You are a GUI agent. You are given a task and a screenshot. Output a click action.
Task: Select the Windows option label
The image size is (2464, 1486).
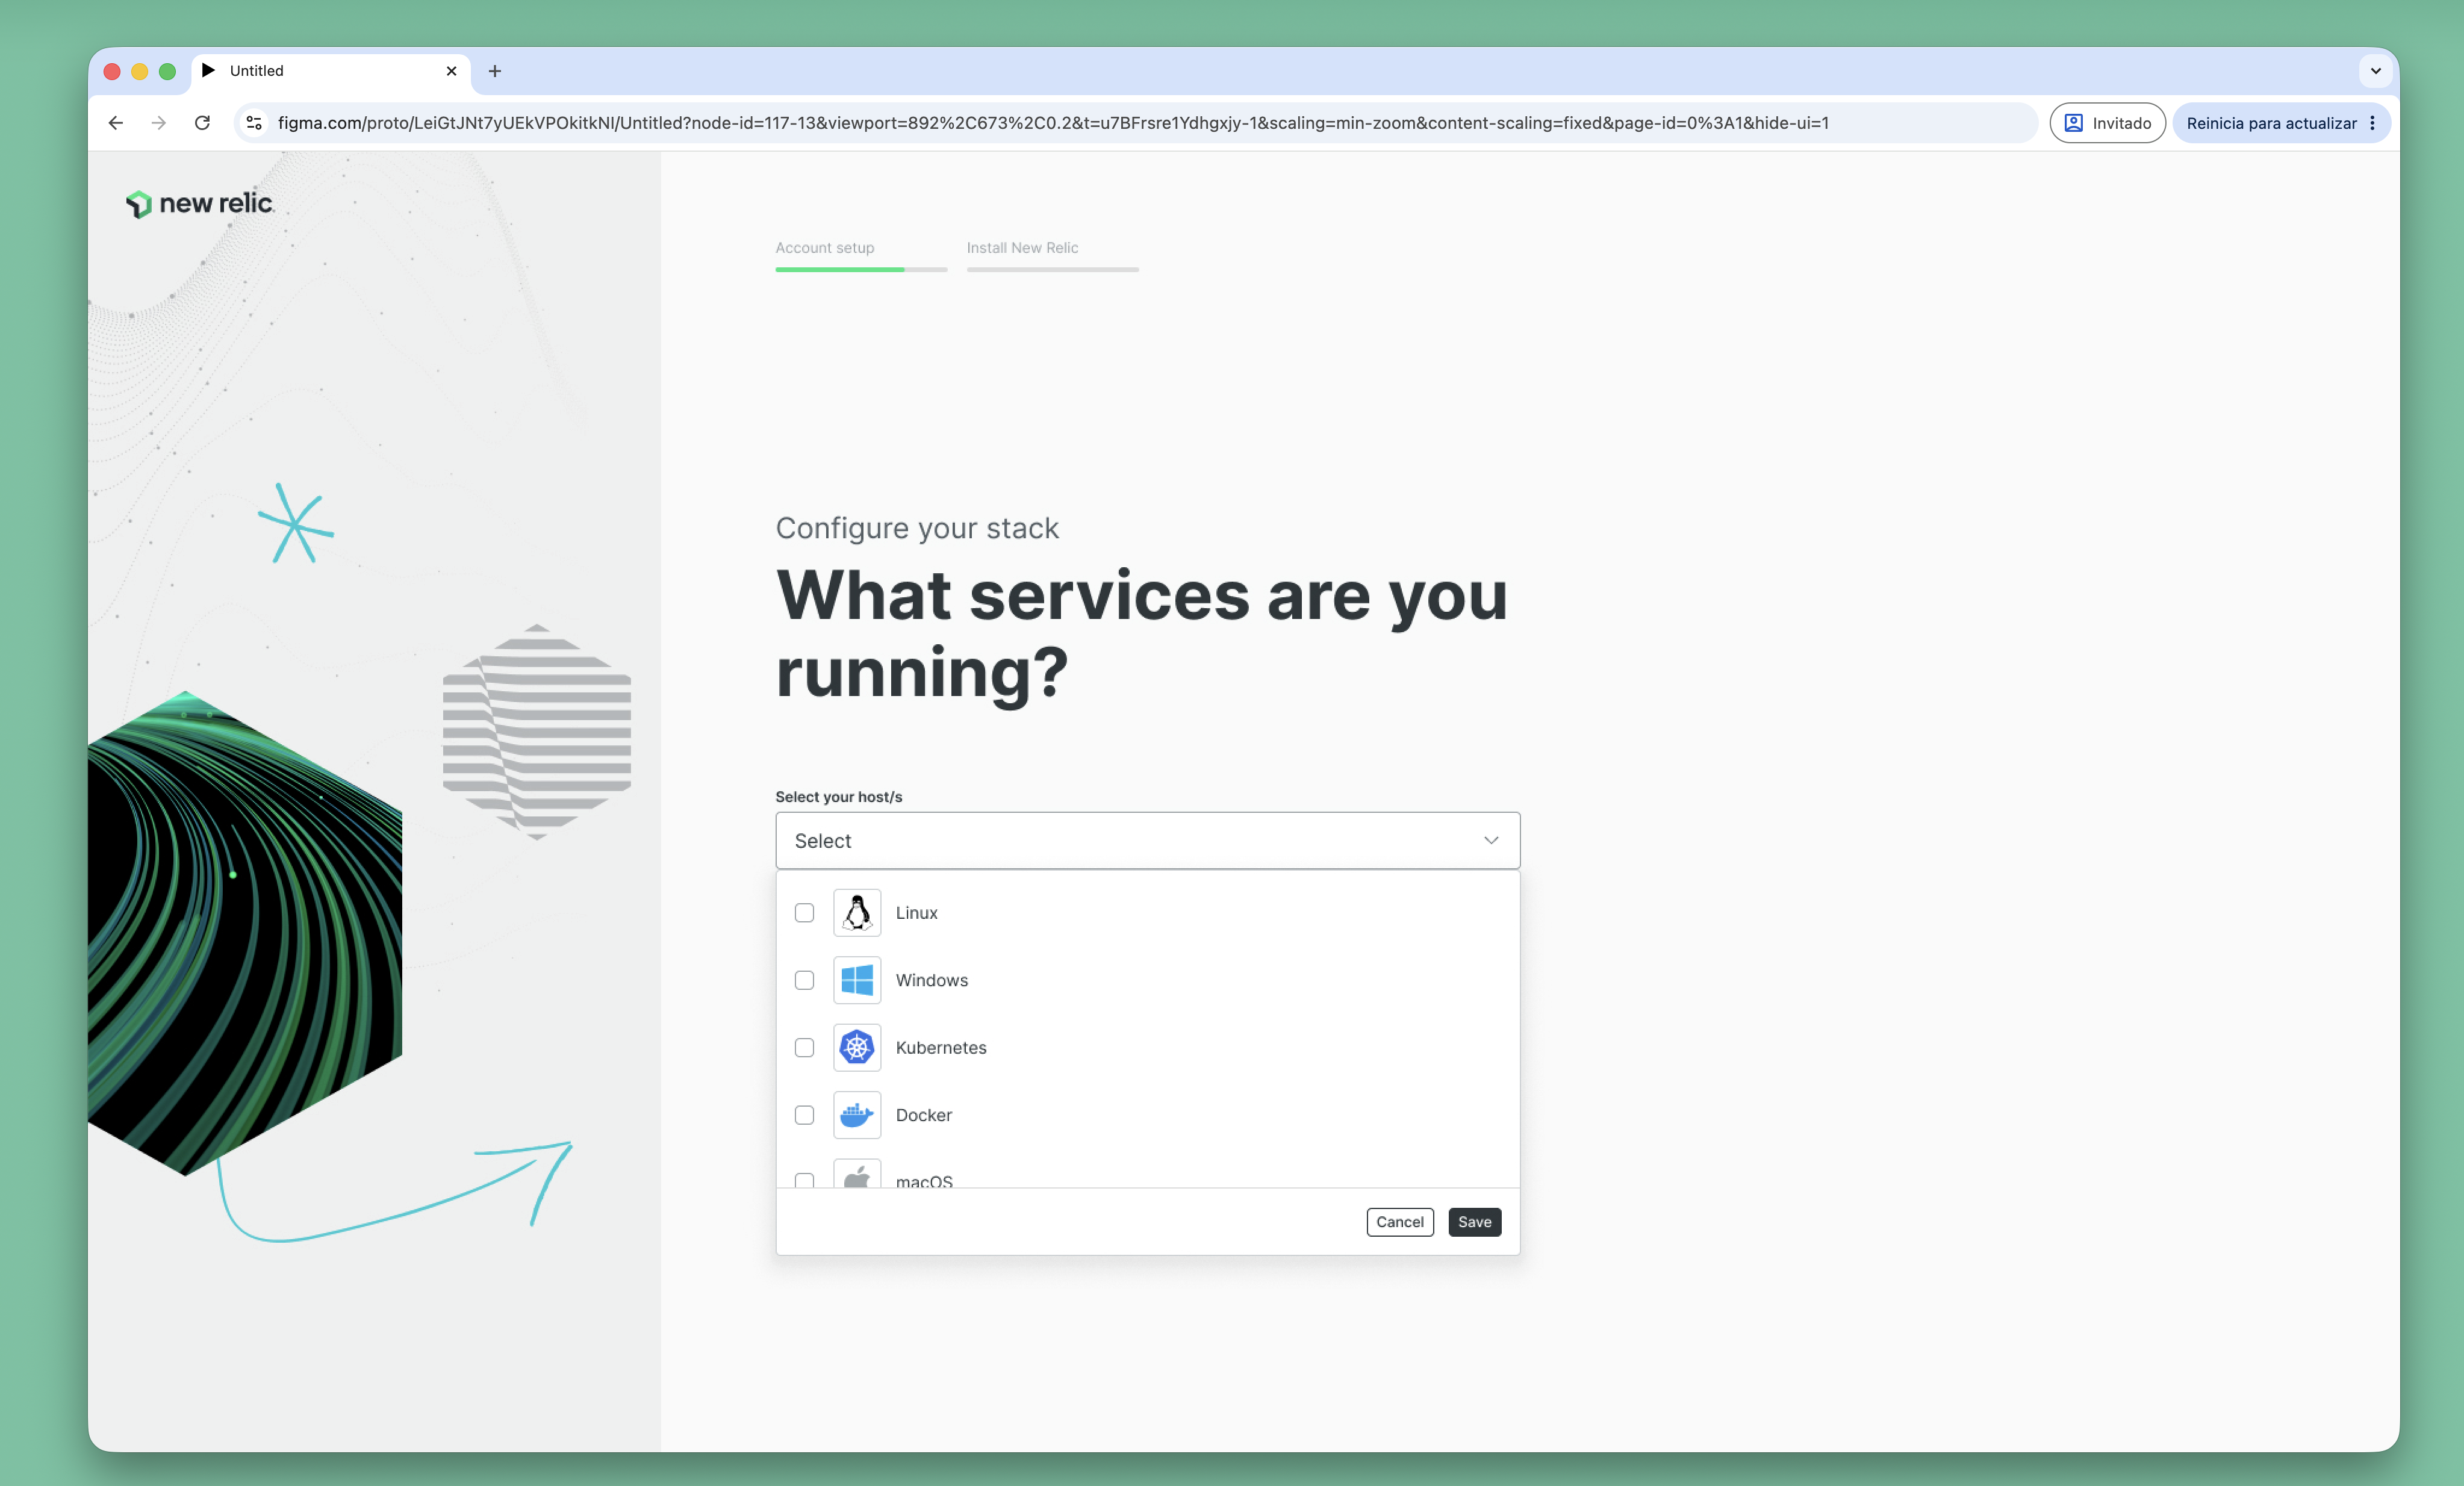point(931,980)
